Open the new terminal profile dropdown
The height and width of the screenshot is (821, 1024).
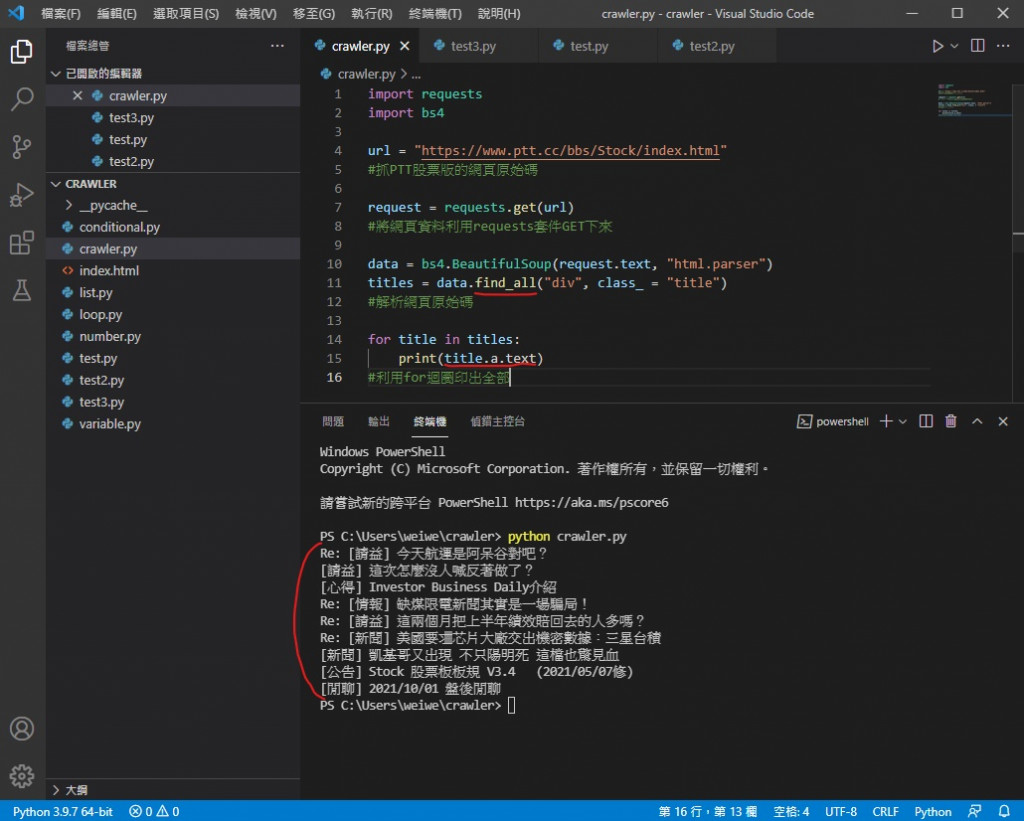pos(903,421)
